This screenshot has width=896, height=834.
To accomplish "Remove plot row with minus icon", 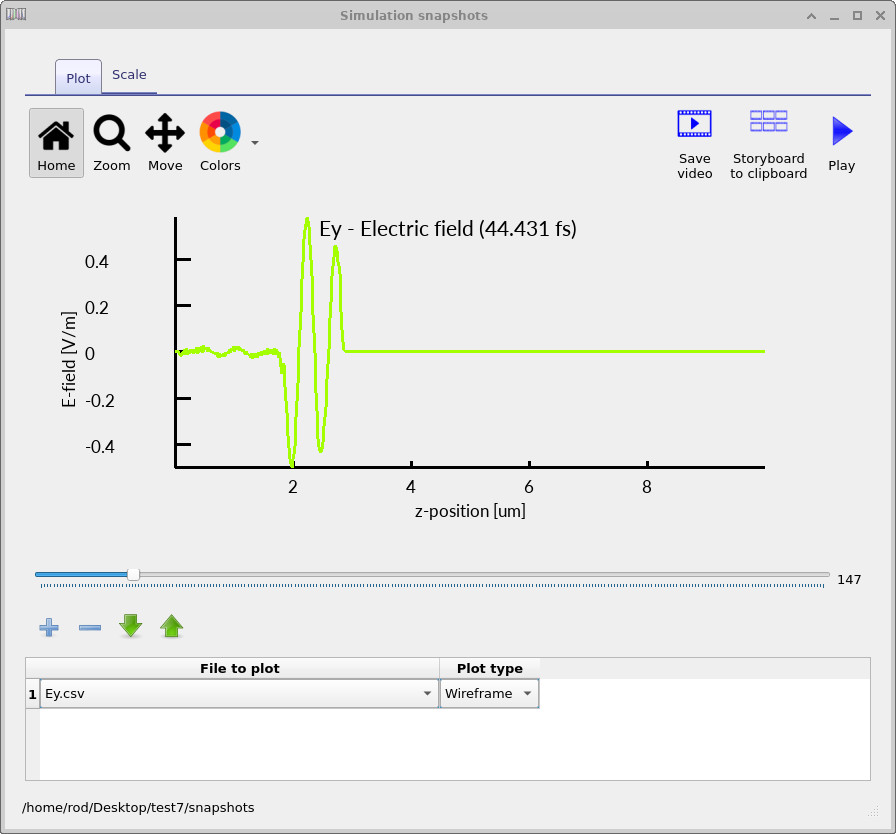I will (90, 627).
